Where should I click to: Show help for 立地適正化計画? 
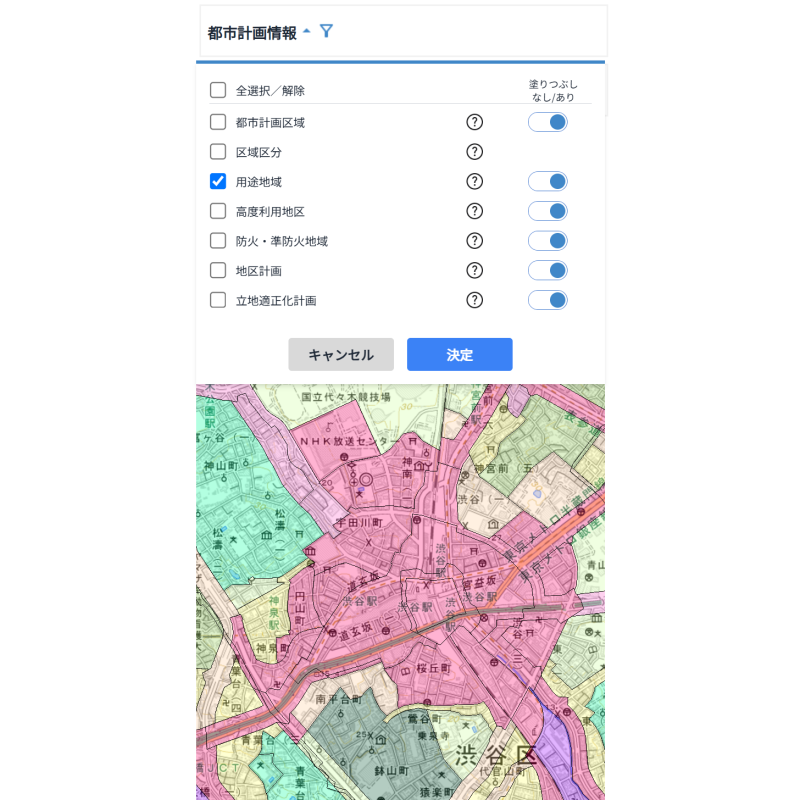pos(475,300)
